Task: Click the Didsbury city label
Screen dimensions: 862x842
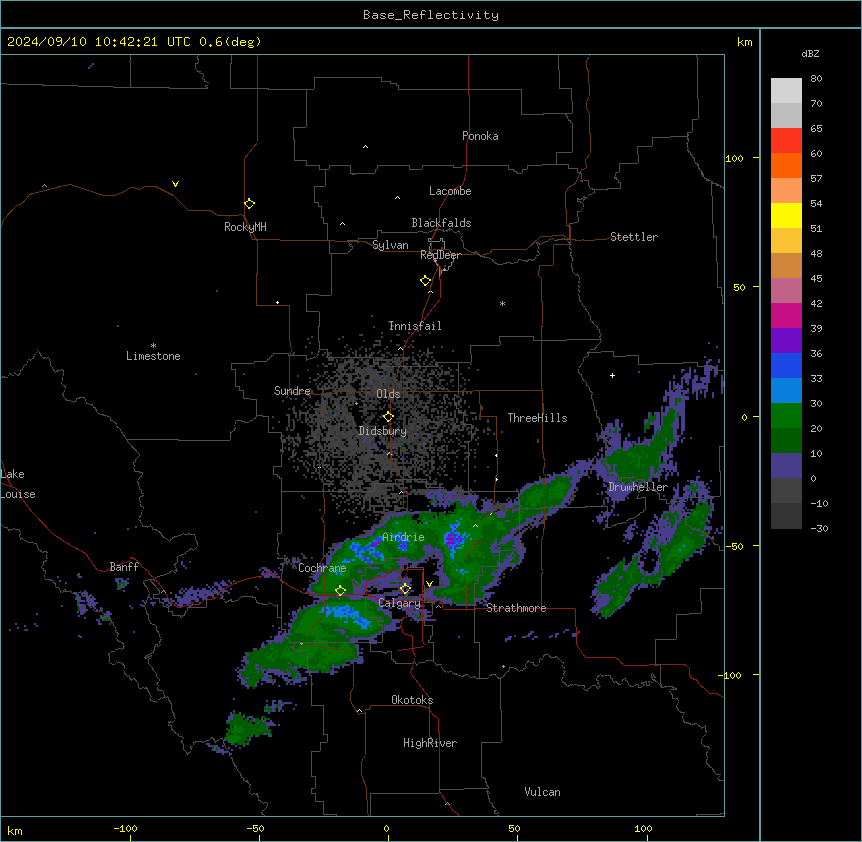Action: click(383, 431)
